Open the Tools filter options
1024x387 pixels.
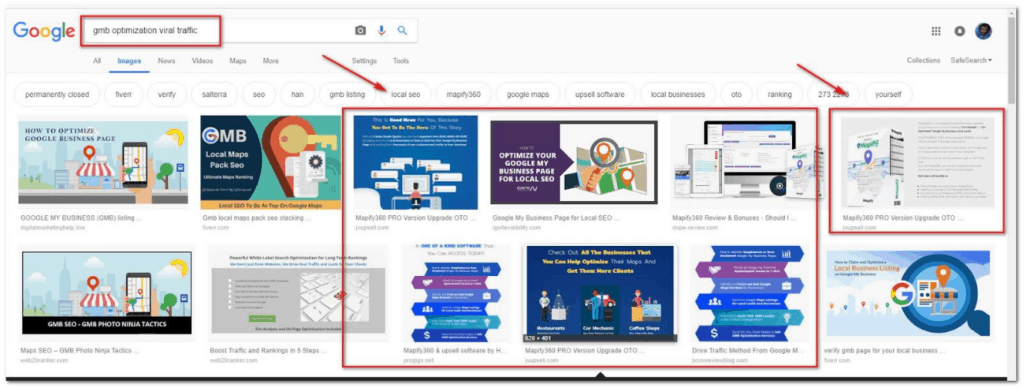(400, 61)
